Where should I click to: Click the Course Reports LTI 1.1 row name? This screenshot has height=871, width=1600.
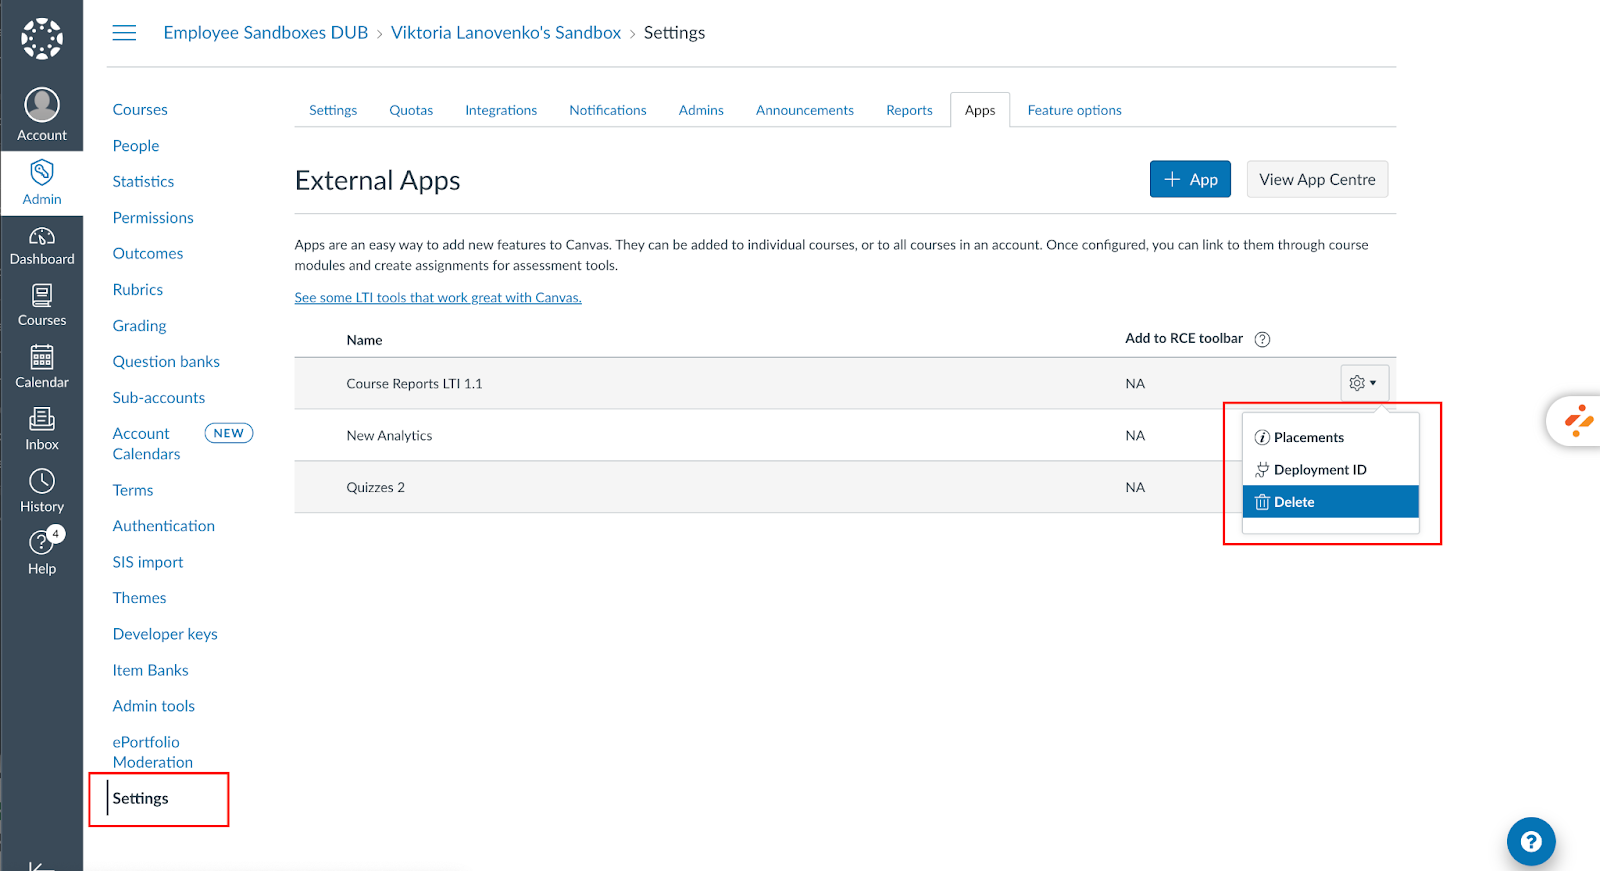(414, 384)
